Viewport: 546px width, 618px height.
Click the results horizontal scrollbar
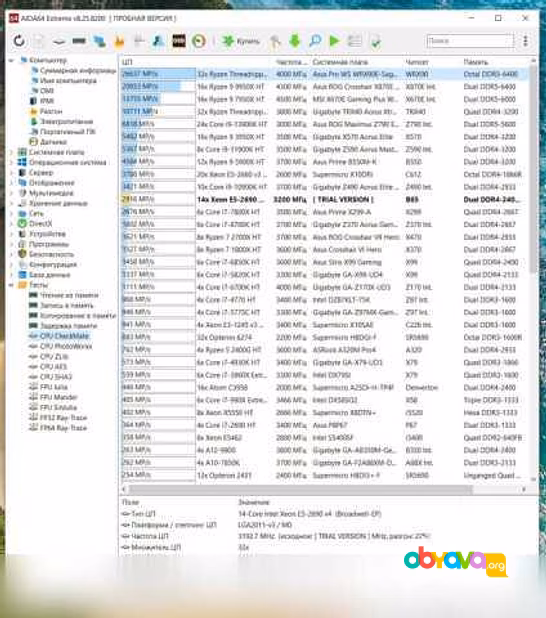click(x=300, y=489)
